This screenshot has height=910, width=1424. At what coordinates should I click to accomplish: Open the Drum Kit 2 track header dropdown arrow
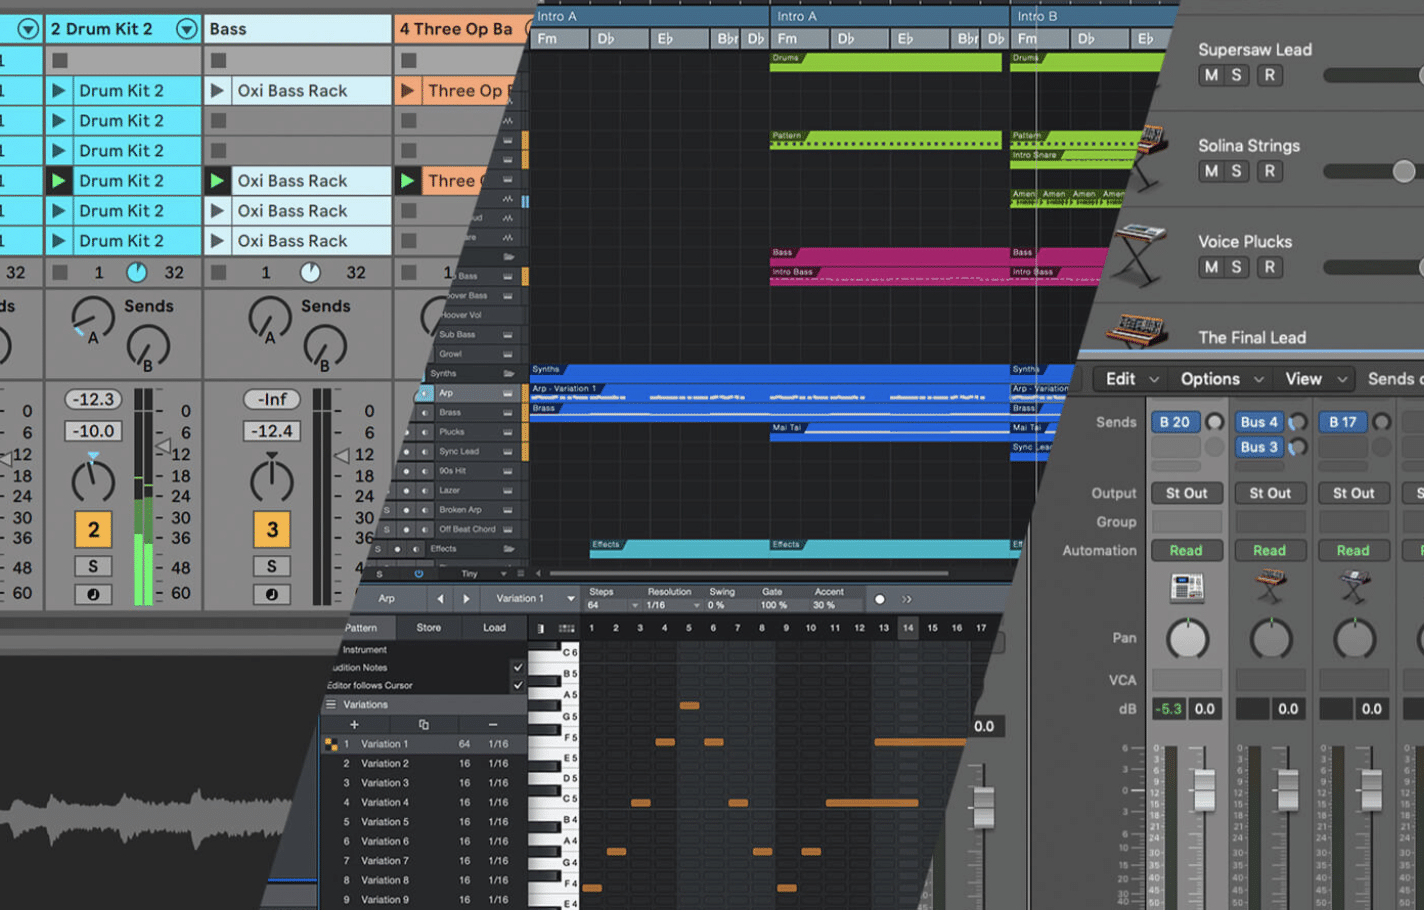(186, 29)
